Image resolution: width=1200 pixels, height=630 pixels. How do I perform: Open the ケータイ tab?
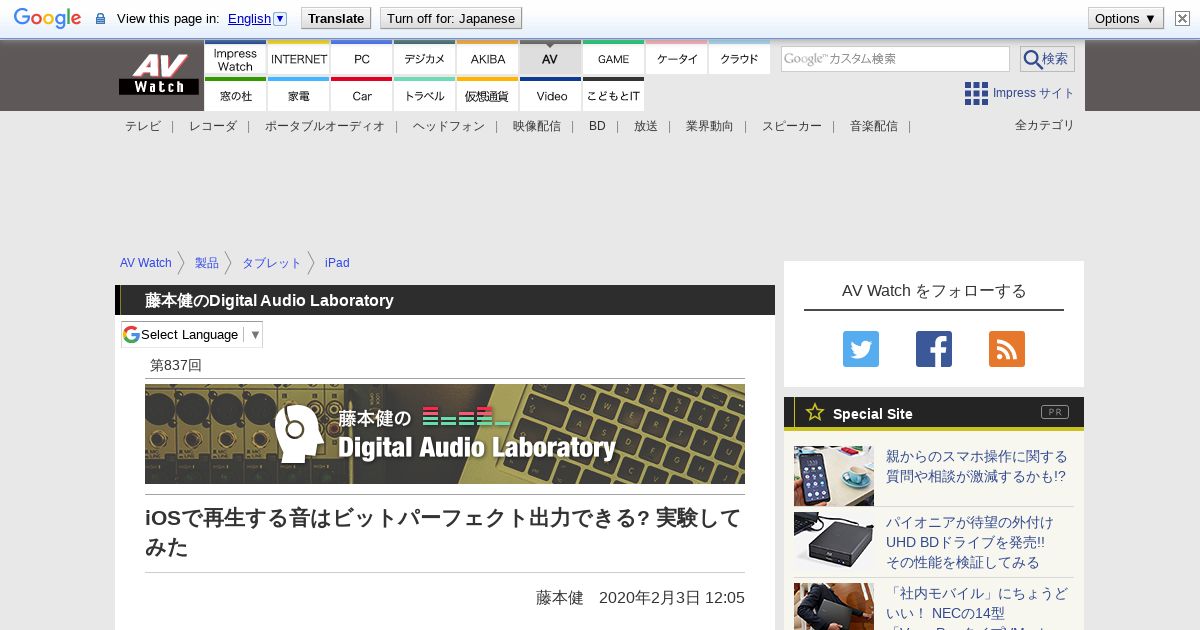tap(677, 59)
